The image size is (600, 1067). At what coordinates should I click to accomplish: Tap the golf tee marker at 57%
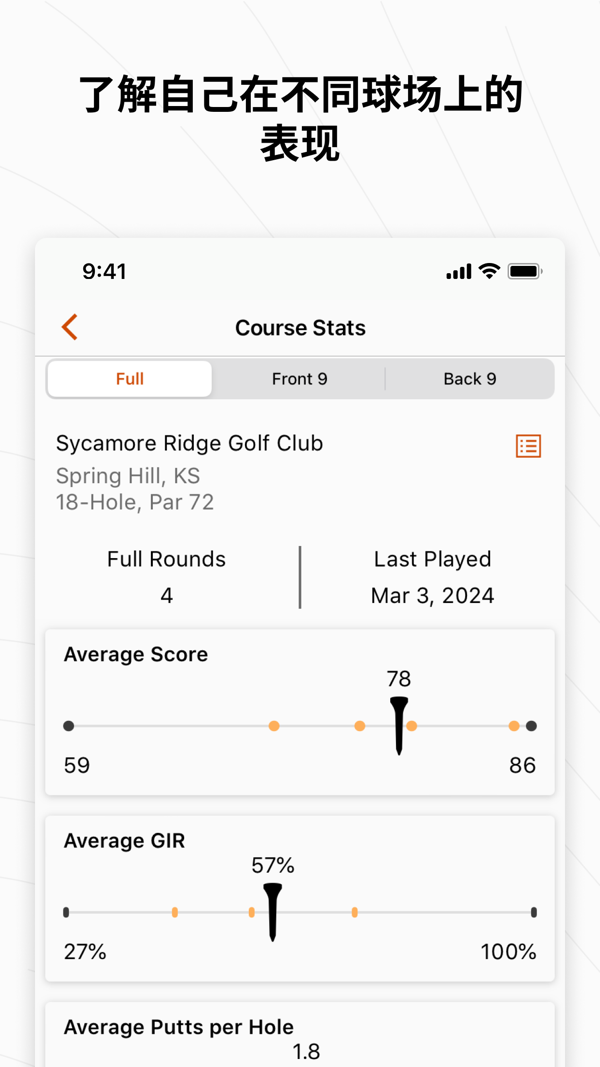click(x=272, y=910)
